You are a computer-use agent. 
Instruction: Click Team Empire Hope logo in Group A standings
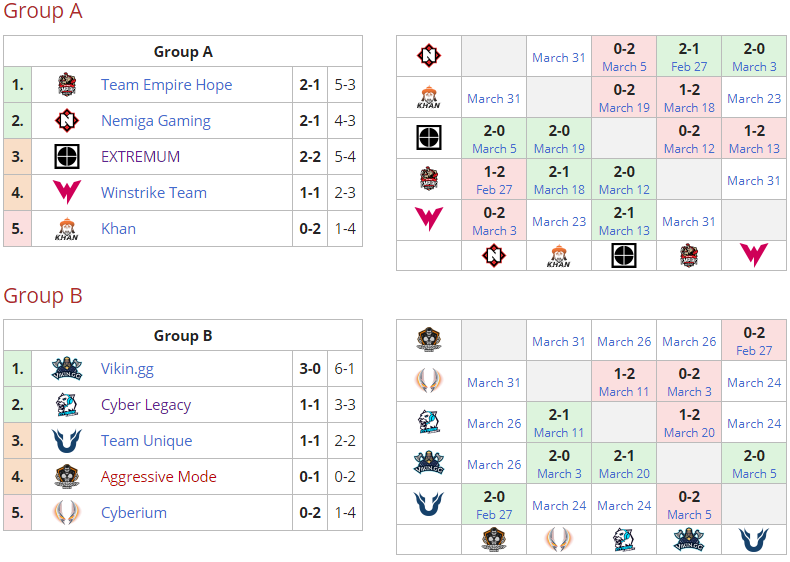point(67,85)
